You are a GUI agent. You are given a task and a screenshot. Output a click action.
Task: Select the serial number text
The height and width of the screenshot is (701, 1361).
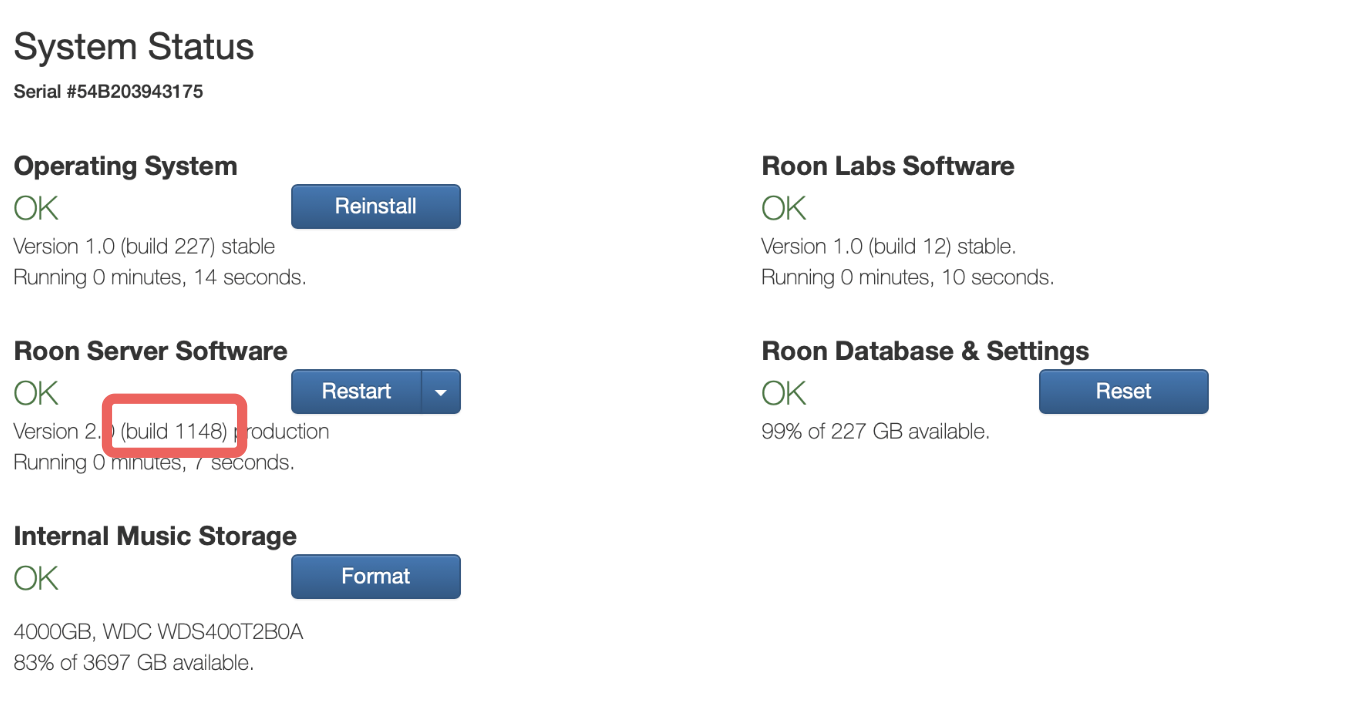click(108, 91)
